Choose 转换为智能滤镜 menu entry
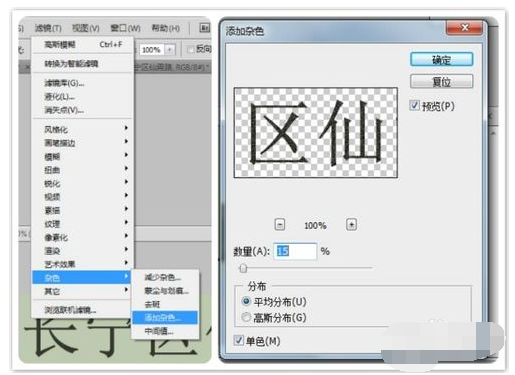Viewport: 515px width, 375px height. point(83,63)
